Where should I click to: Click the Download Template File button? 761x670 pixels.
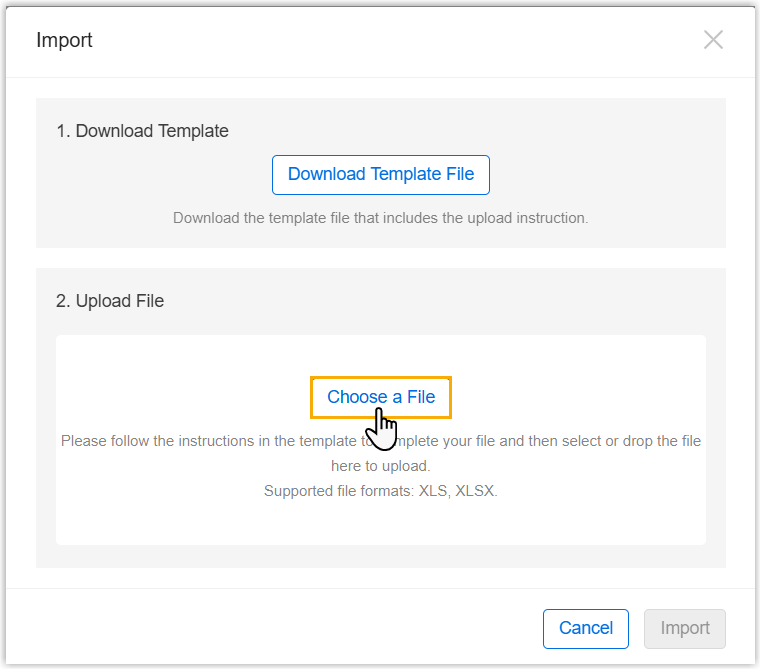pyautogui.click(x=380, y=175)
